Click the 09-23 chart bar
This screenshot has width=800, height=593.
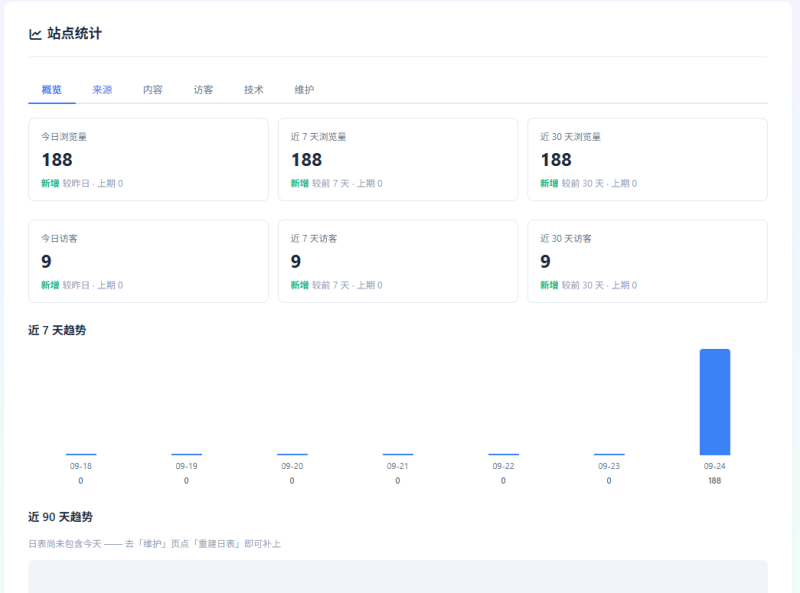(x=609, y=454)
